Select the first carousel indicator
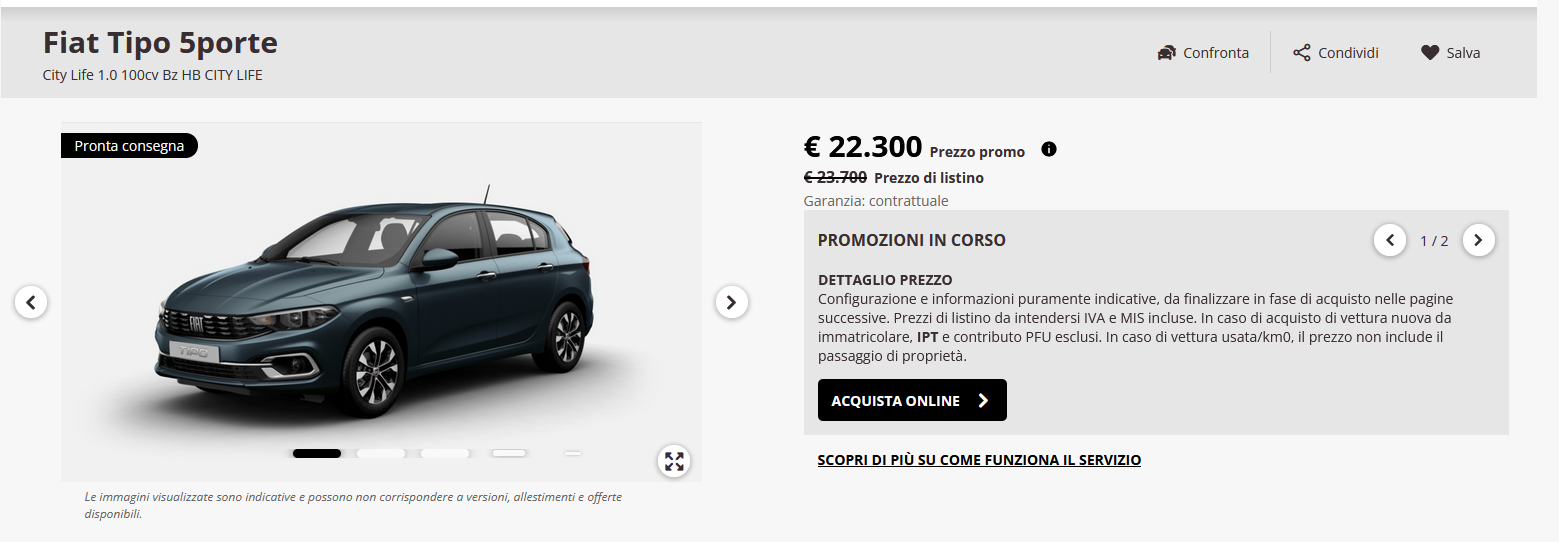Viewport: 1559px width, 542px height. point(317,453)
